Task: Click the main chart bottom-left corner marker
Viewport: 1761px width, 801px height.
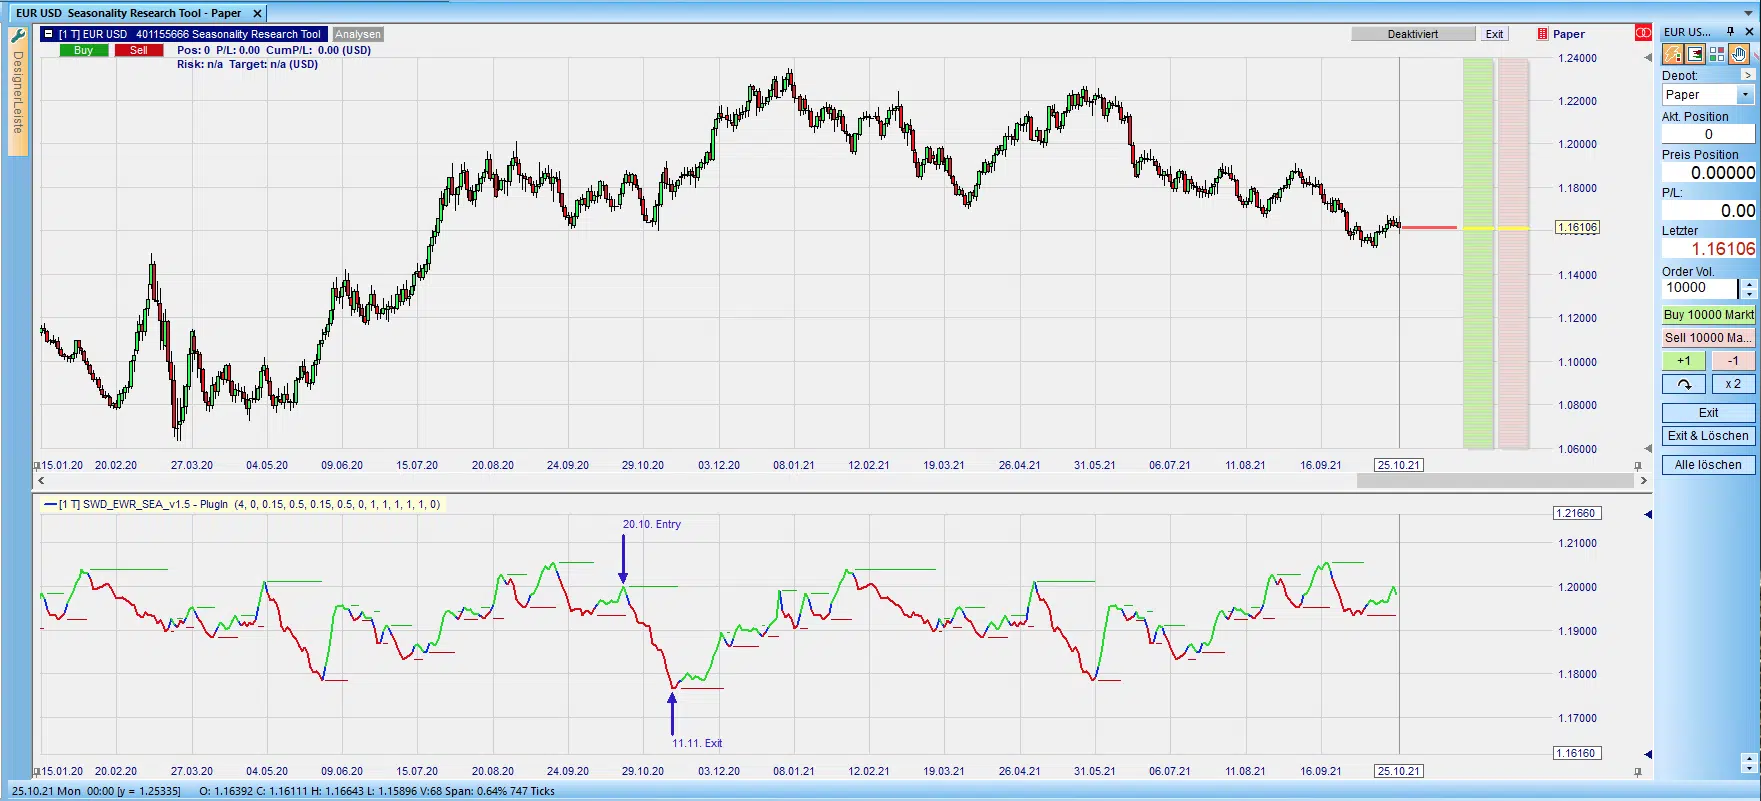Action: [x=37, y=465]
